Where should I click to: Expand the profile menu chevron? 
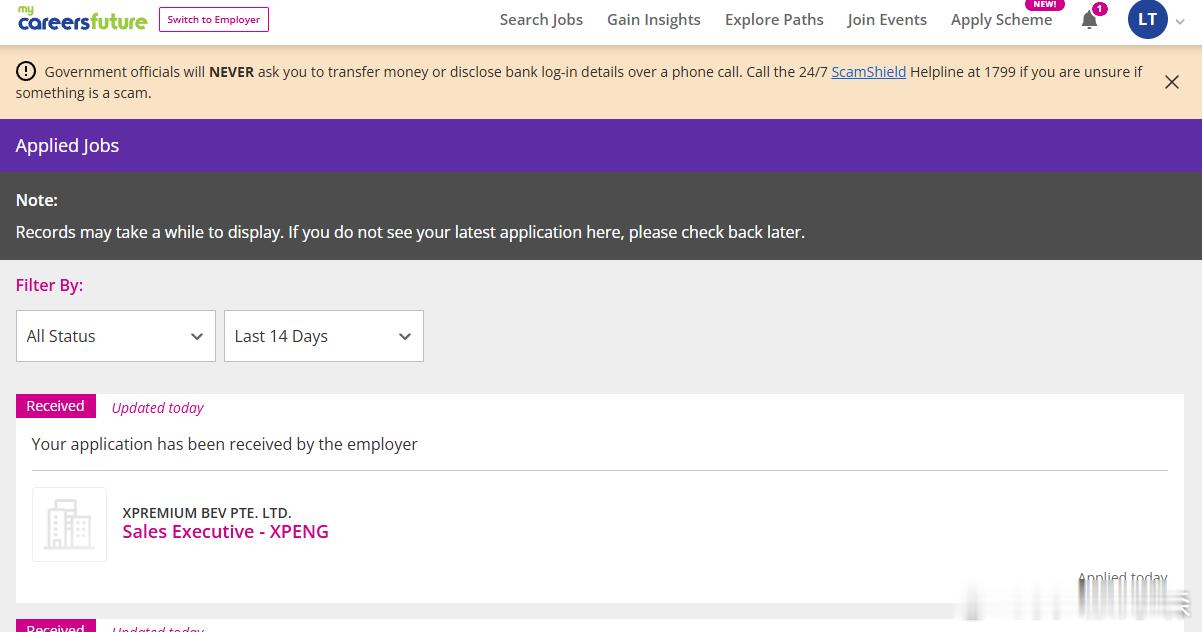point(1181,20)
